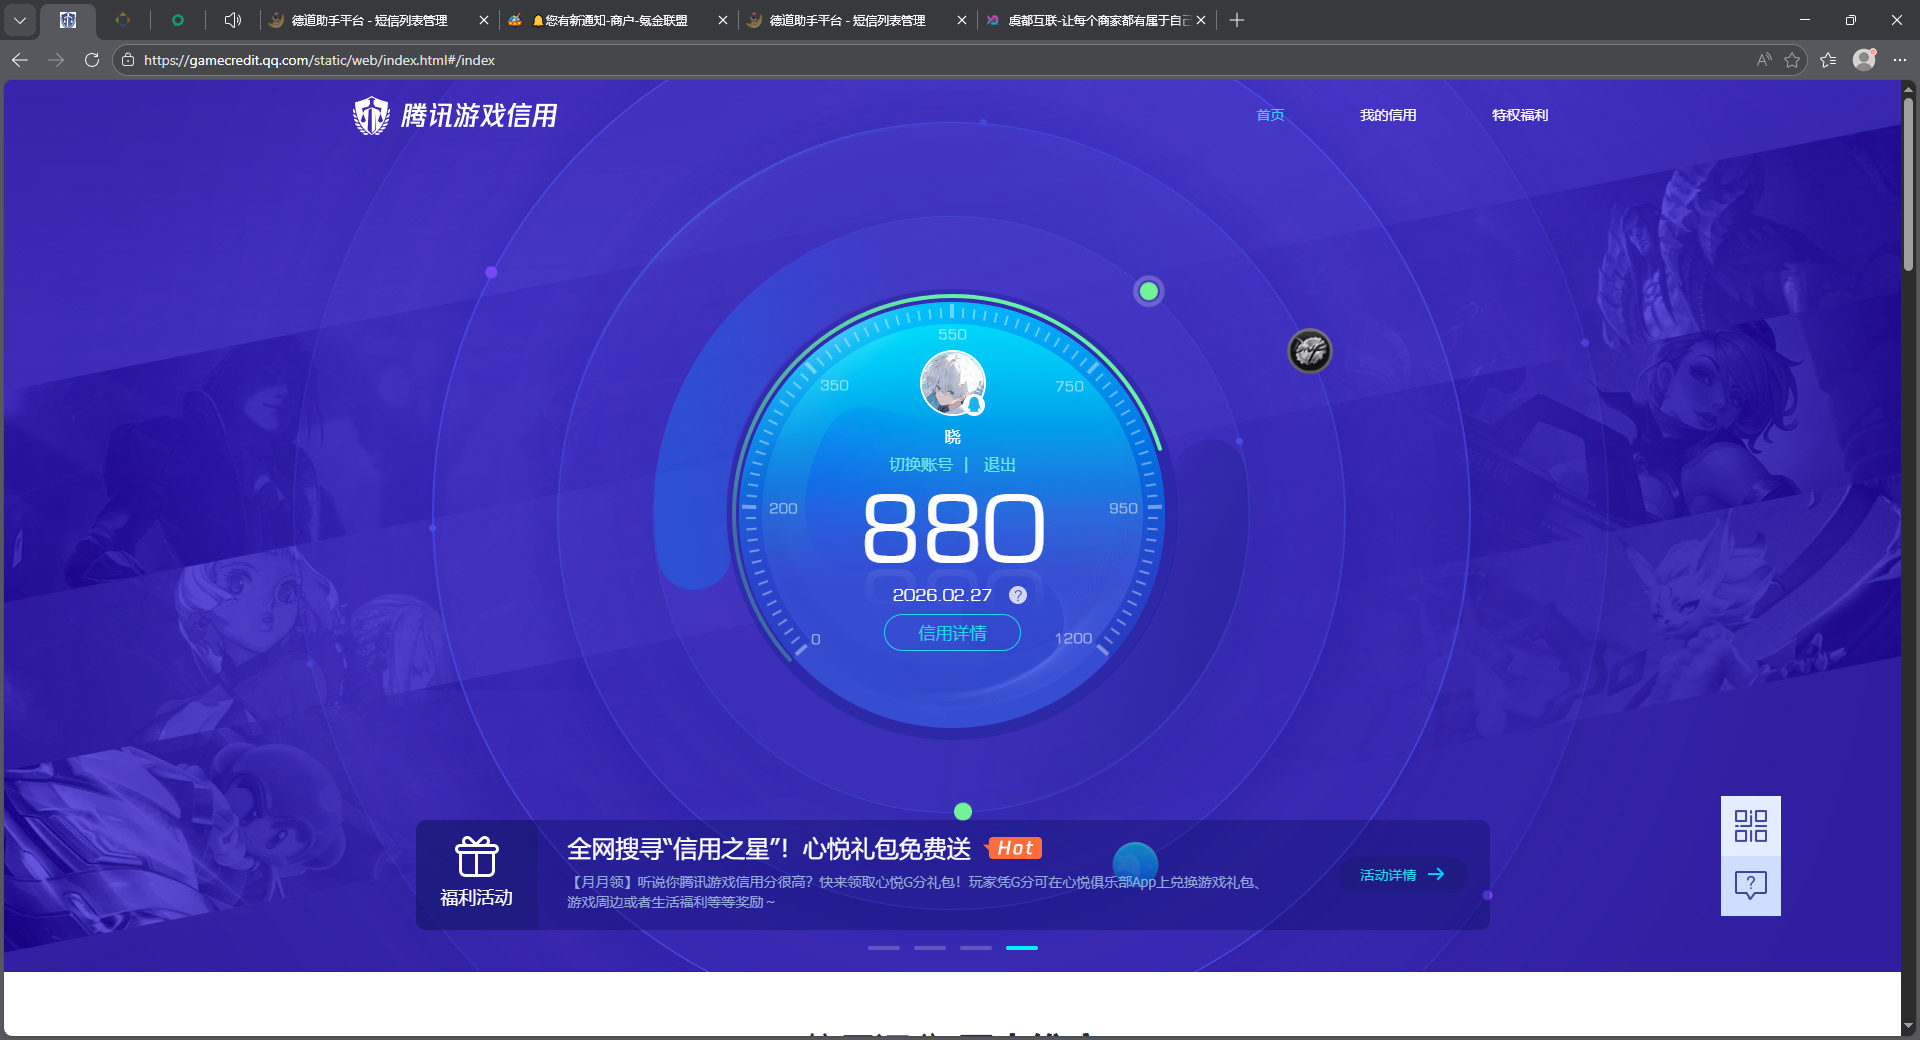Click the 腾讯游戏信用 shield logo
This screenshot has width=1920, height=1040.
tap(371, 116)
